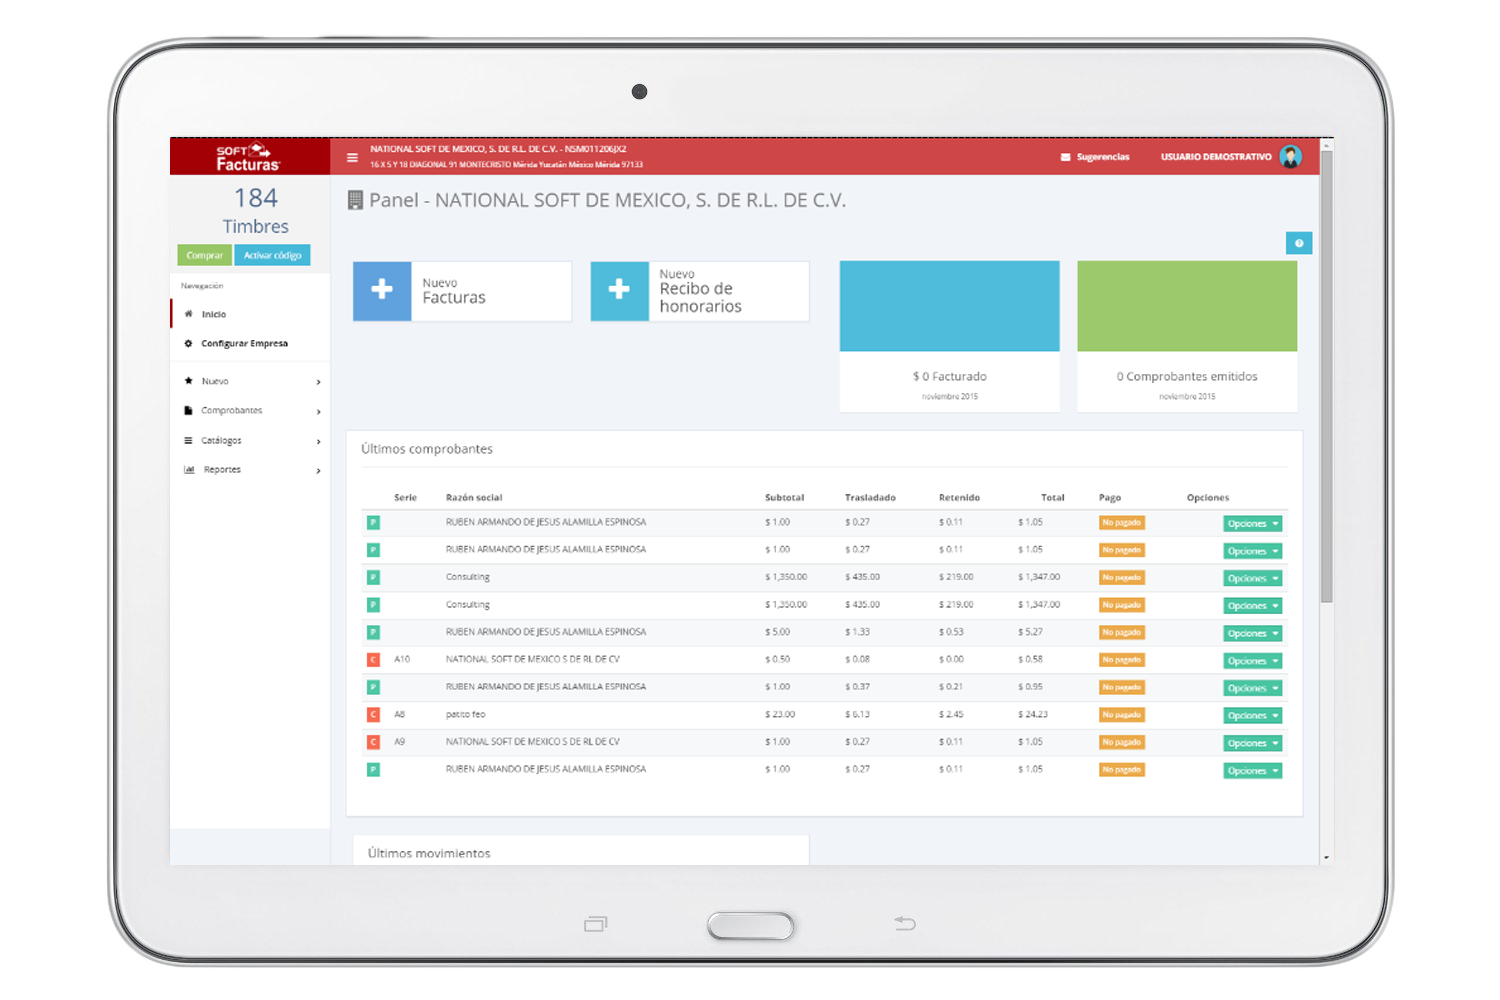Screen dimensions: 1500x1000
Task: Click the hamburger menu icon in header
Action: click(352, 157)
